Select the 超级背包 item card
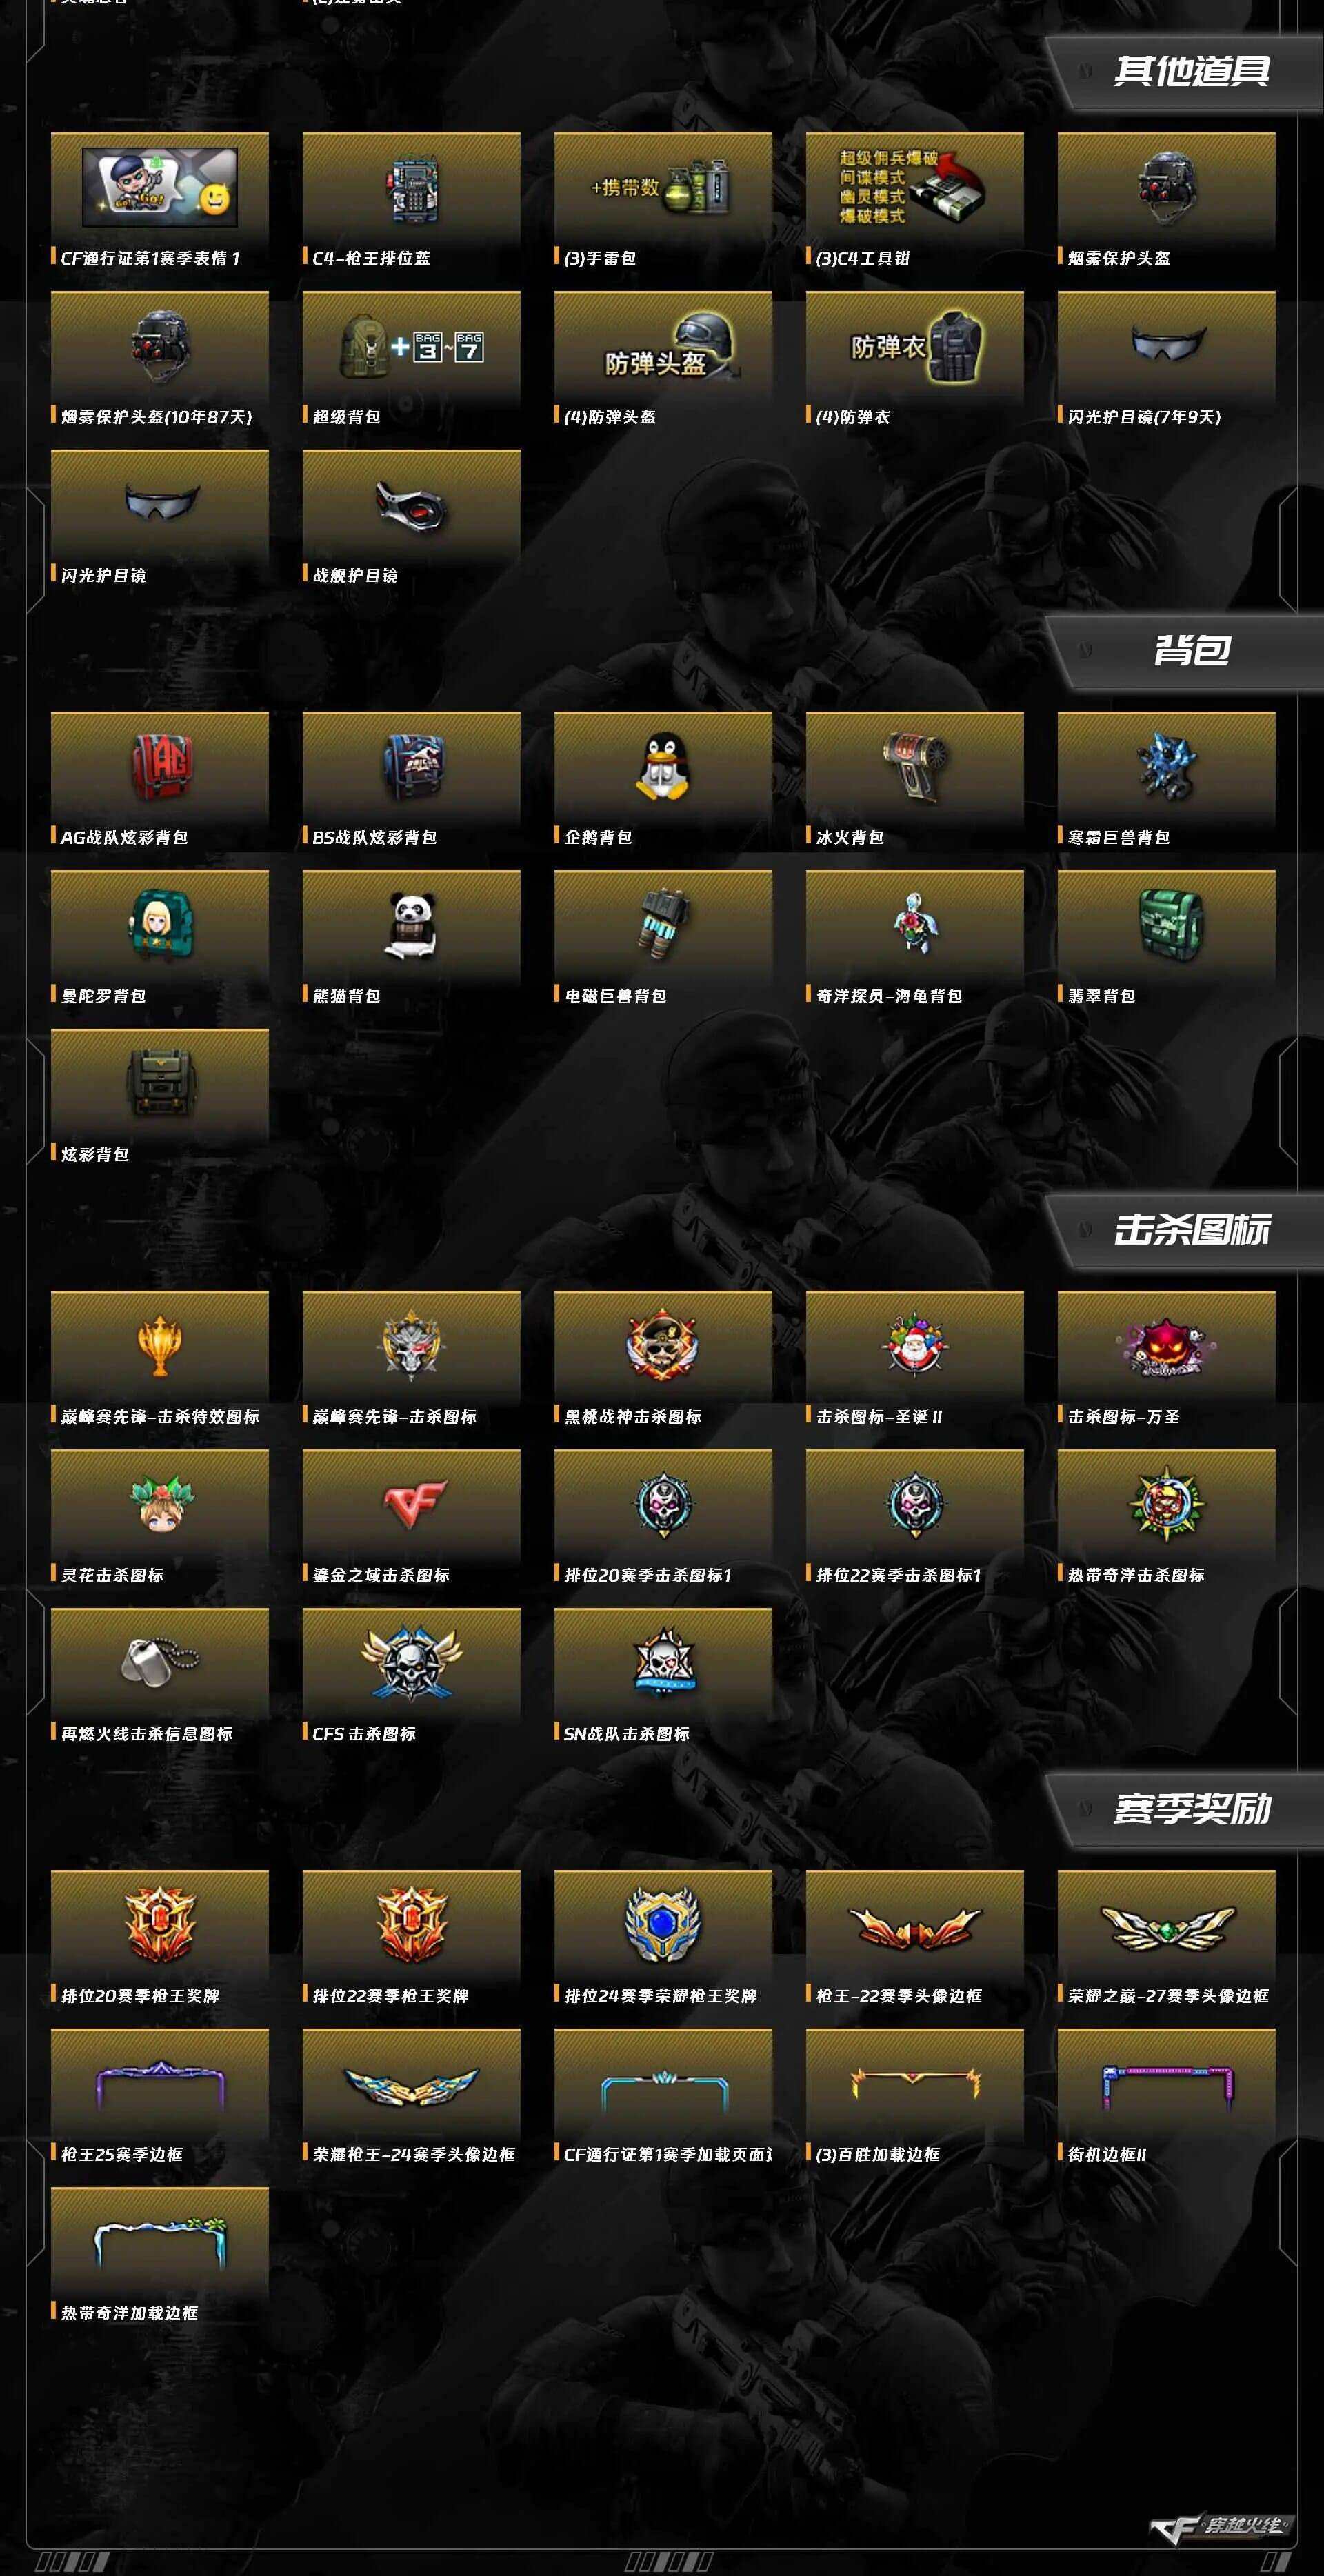1324x2576 pixels. point(411,361)
